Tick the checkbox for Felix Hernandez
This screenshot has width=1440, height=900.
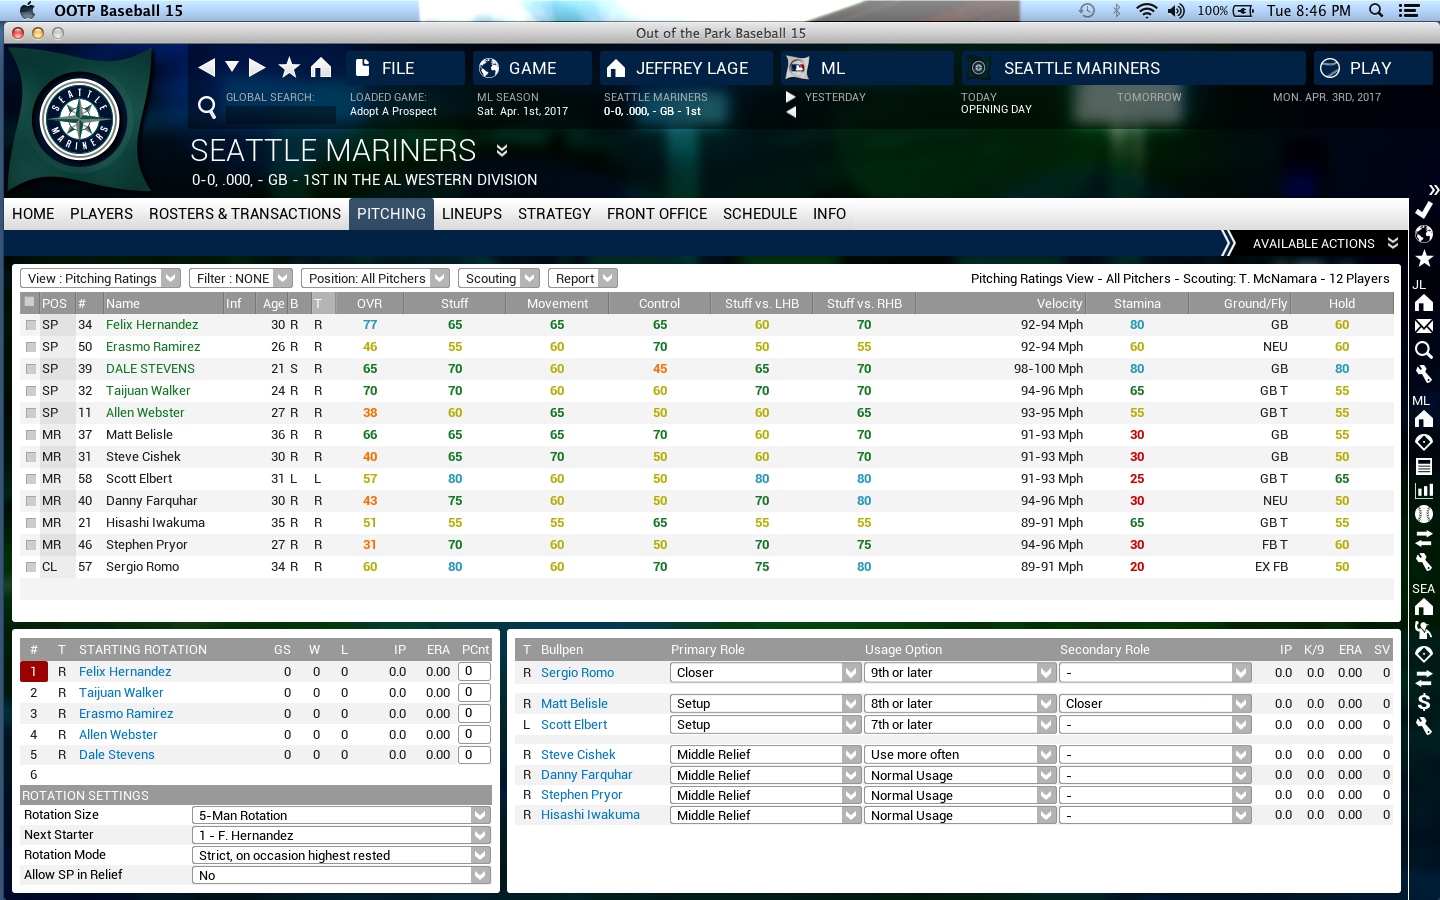click(30, 325)
